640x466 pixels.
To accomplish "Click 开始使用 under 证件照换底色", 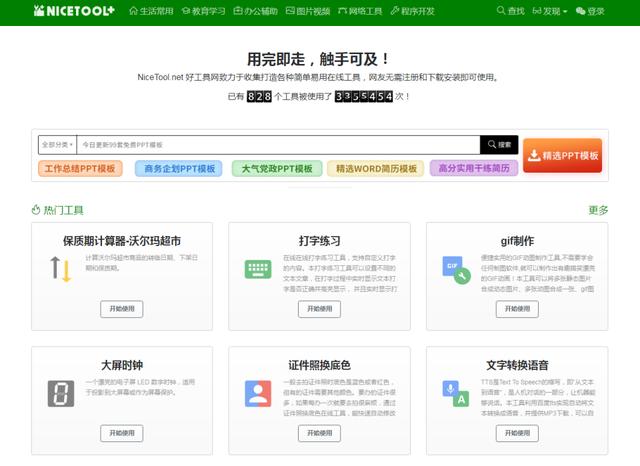I will [319, 433].
